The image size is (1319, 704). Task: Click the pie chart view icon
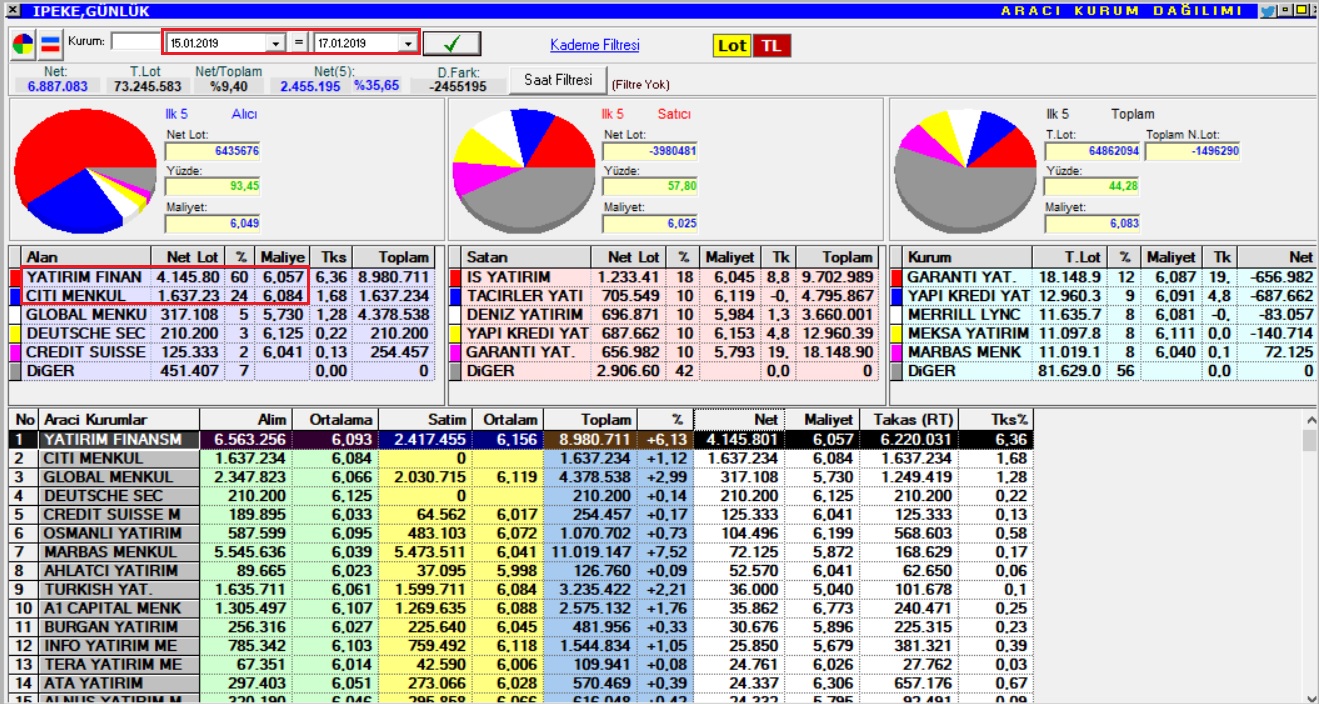23,44
